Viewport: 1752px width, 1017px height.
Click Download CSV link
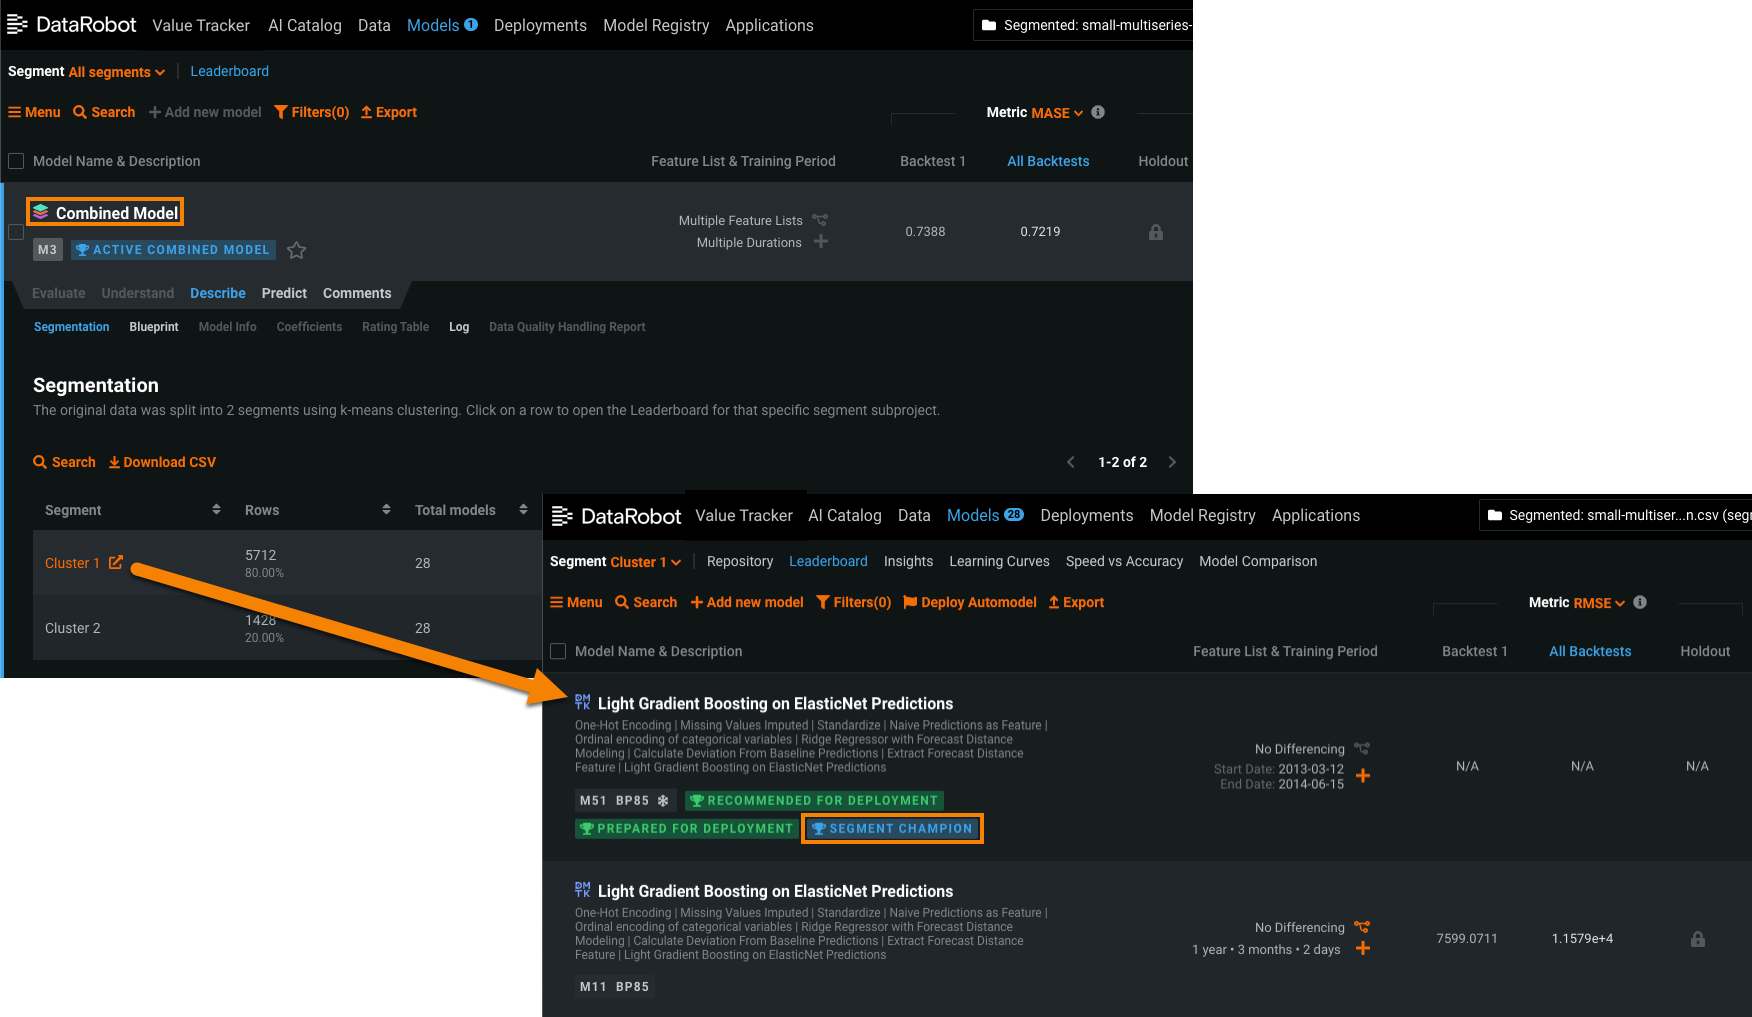(162, 462)
